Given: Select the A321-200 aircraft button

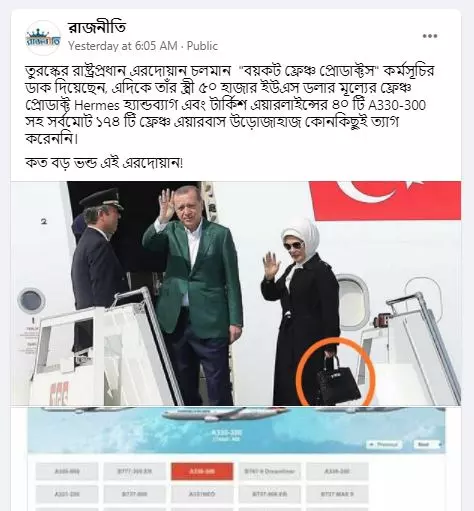Looking at the screenshot, I should [67, 494].
